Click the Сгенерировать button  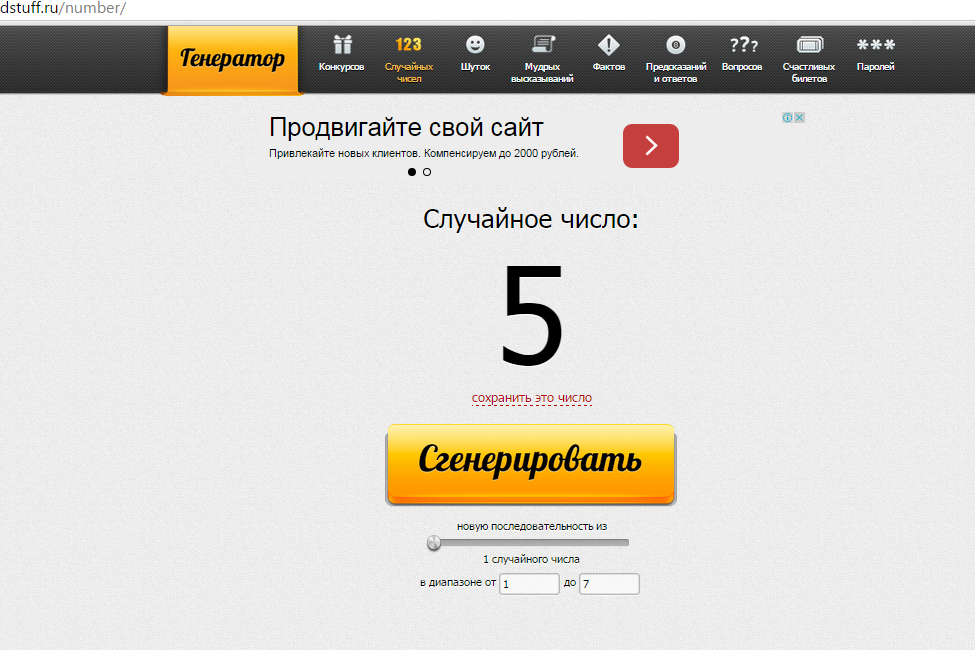click(x=531, y=464)
